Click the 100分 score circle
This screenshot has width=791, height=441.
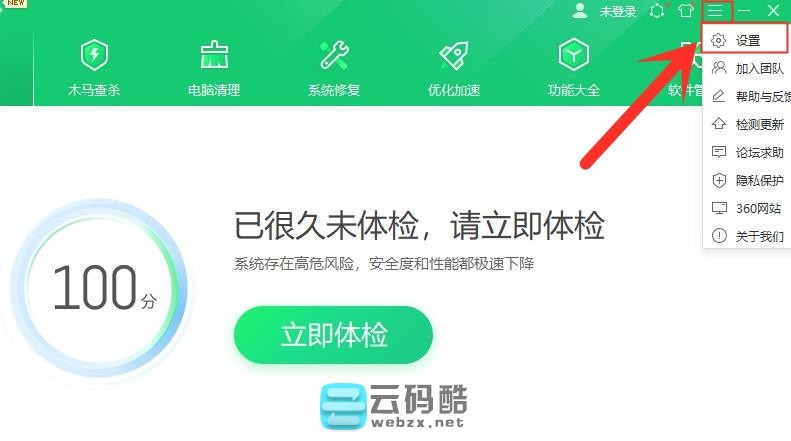(99, 288)
